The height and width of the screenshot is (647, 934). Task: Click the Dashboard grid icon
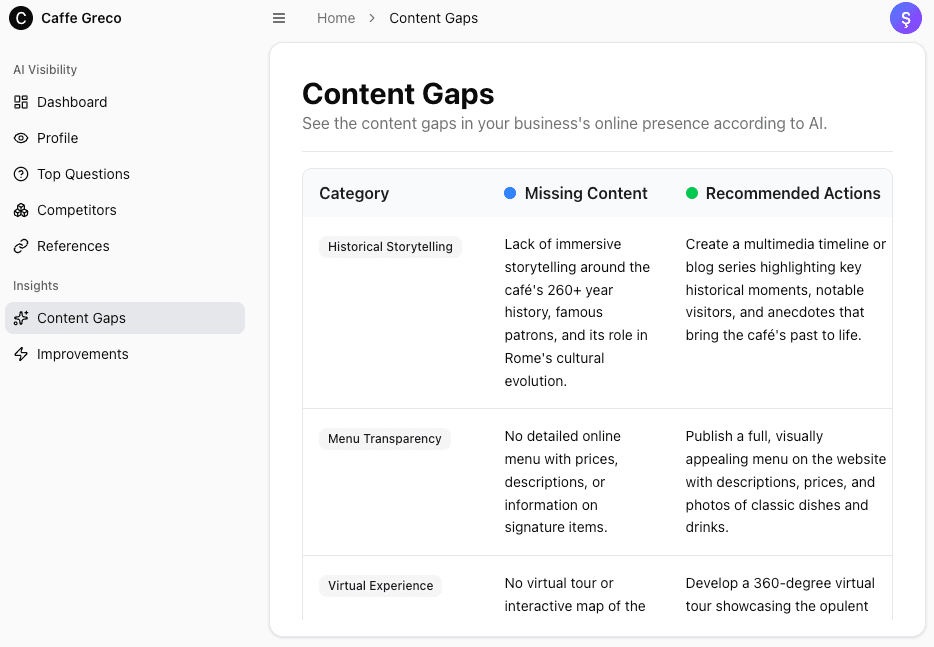[21, 102]
